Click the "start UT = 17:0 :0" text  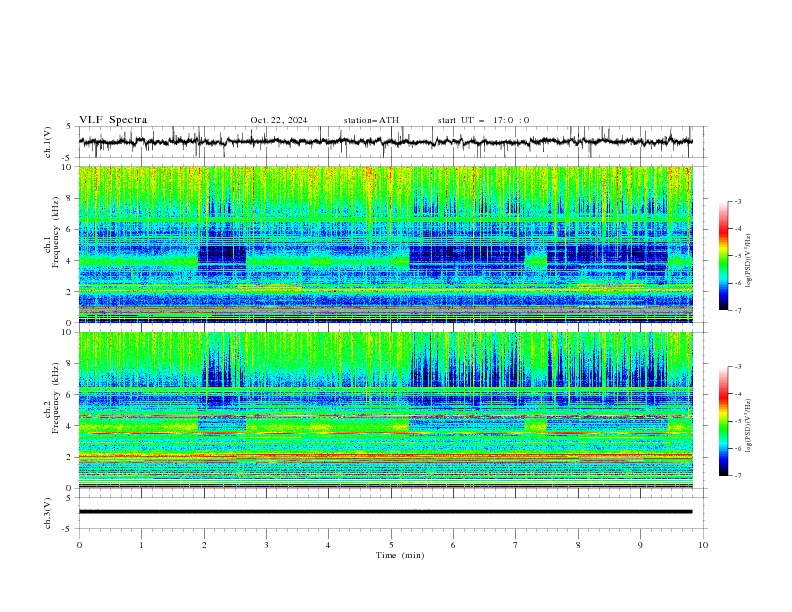tap(483, 120)
